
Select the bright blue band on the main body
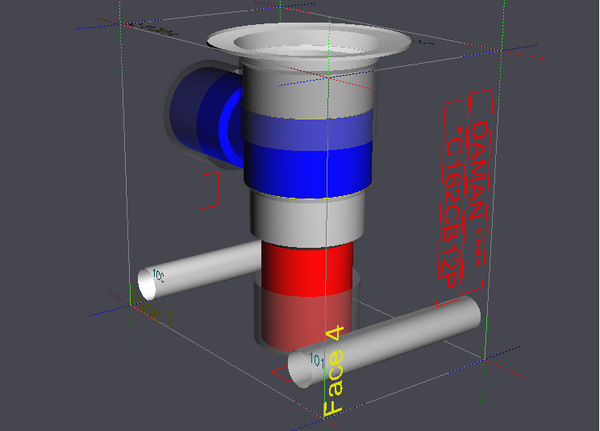(308, 171)
